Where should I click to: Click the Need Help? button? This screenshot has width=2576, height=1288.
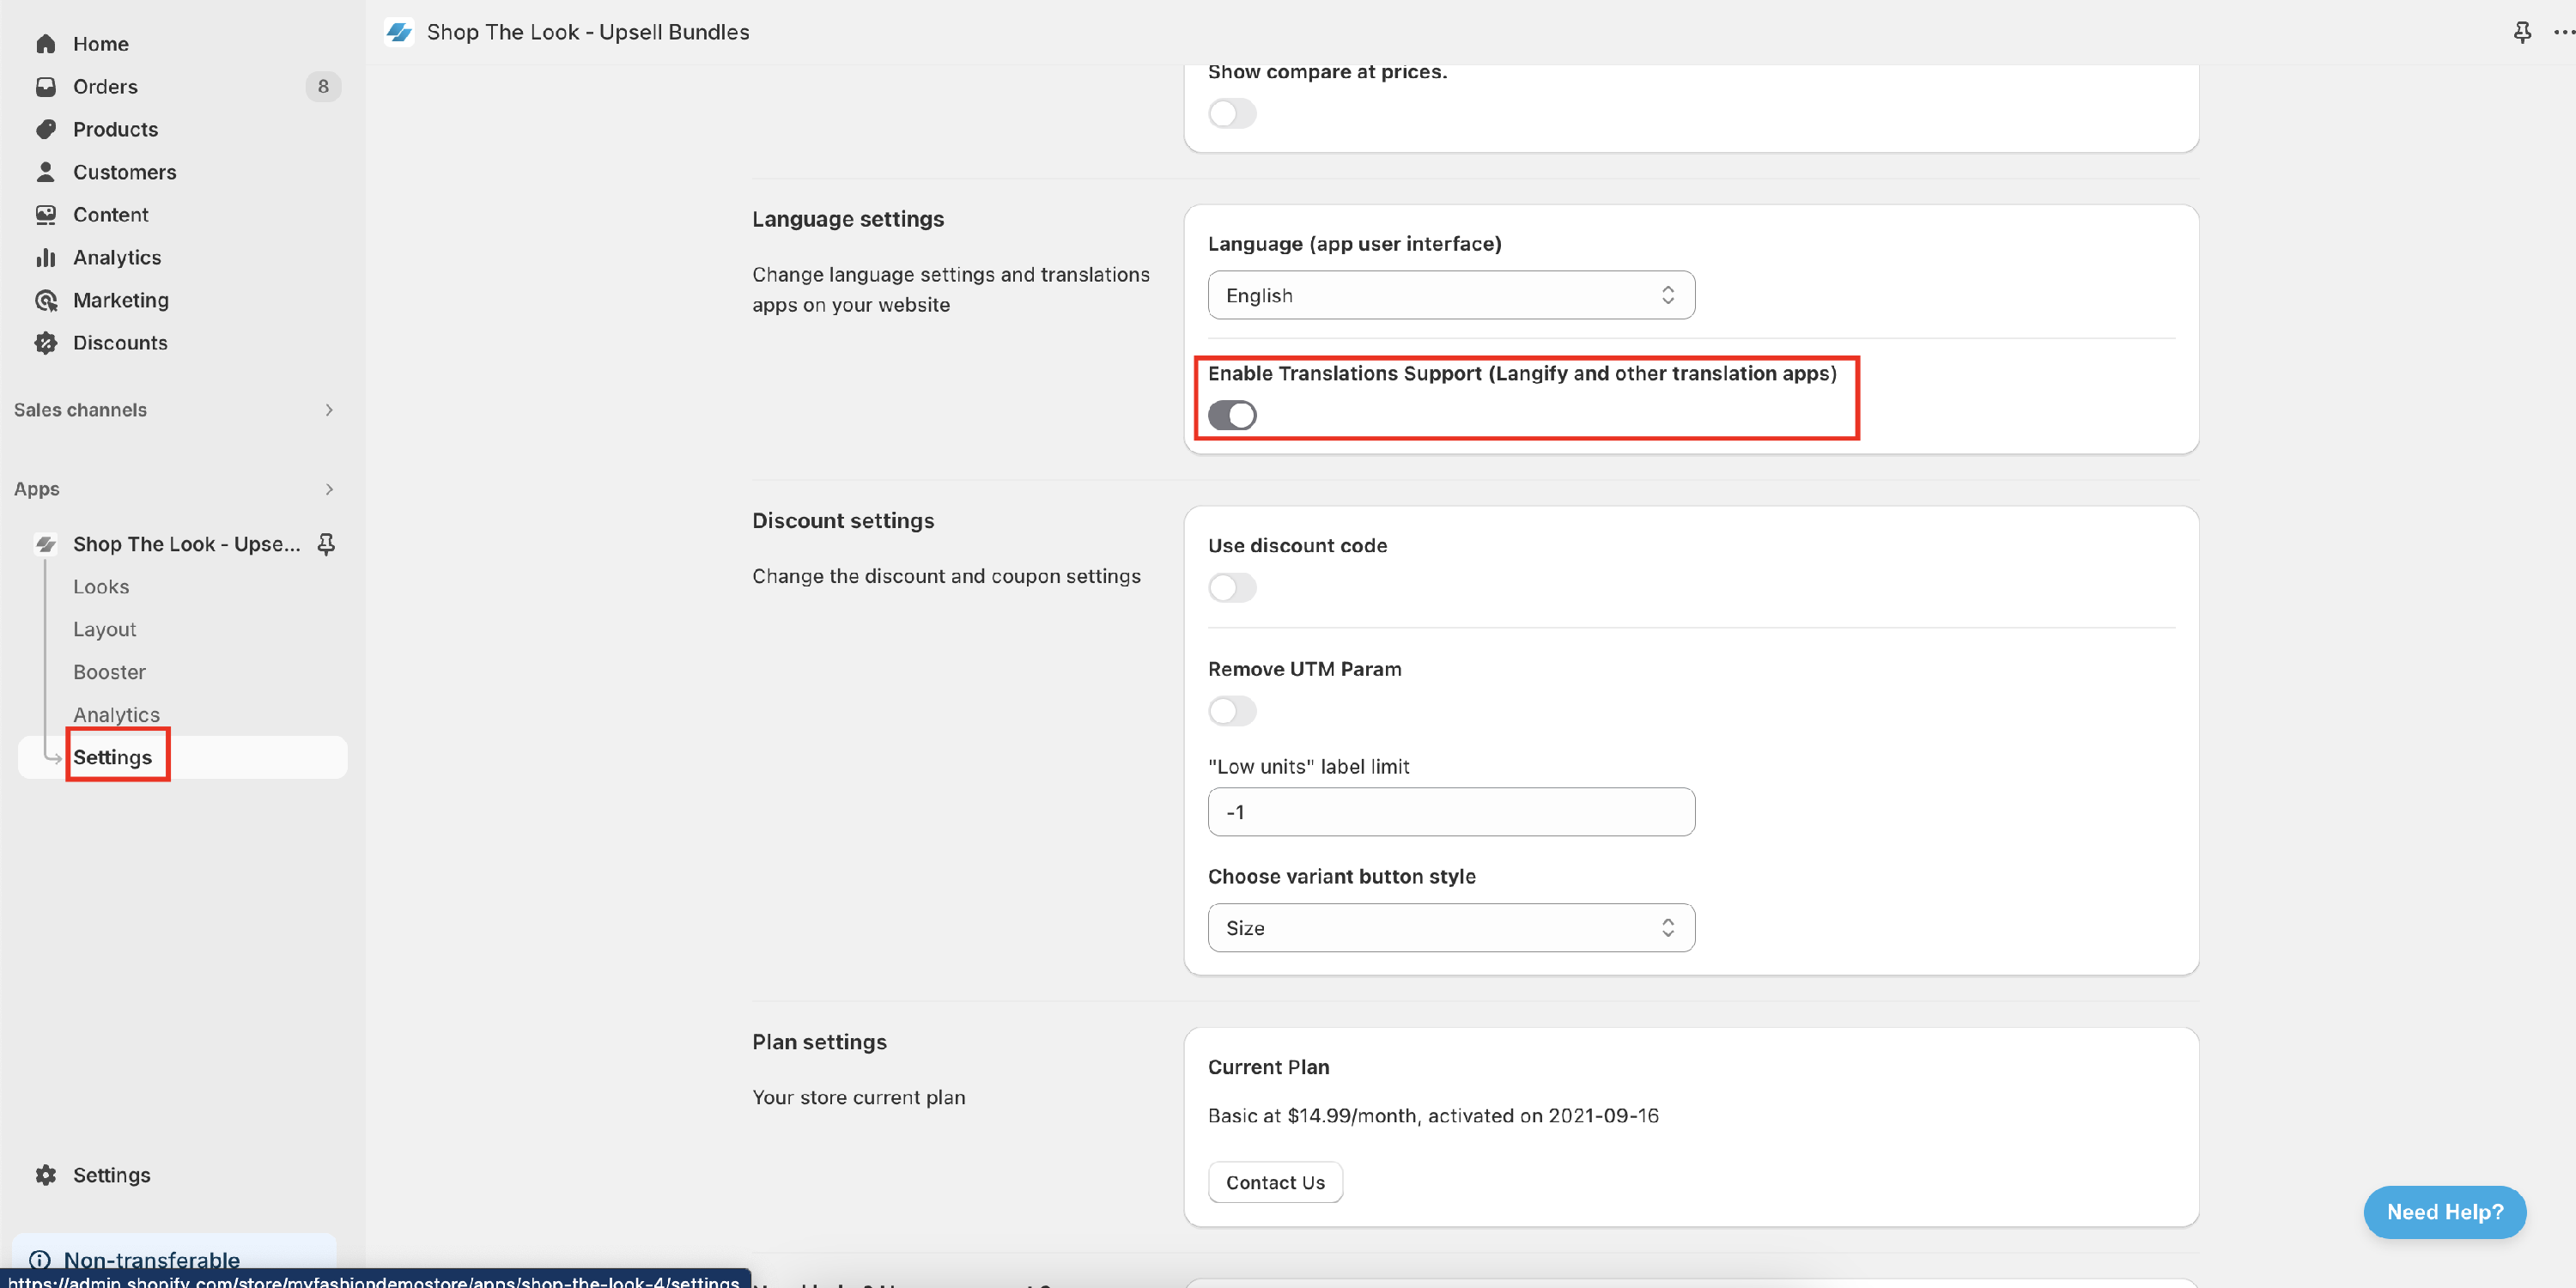(2444, 1212)
